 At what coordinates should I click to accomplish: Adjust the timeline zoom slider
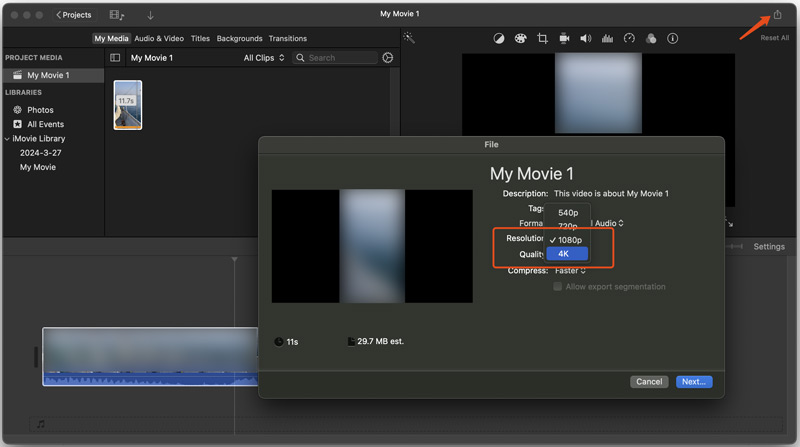[735, 246]
